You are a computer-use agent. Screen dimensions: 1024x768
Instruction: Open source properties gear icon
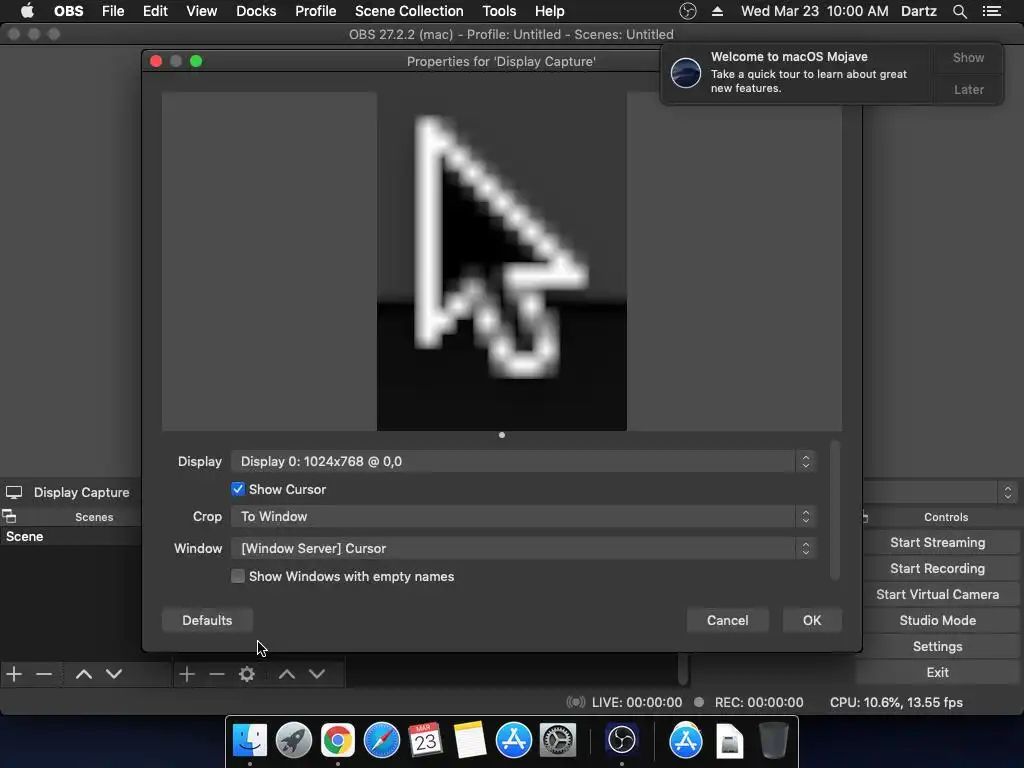247,673
